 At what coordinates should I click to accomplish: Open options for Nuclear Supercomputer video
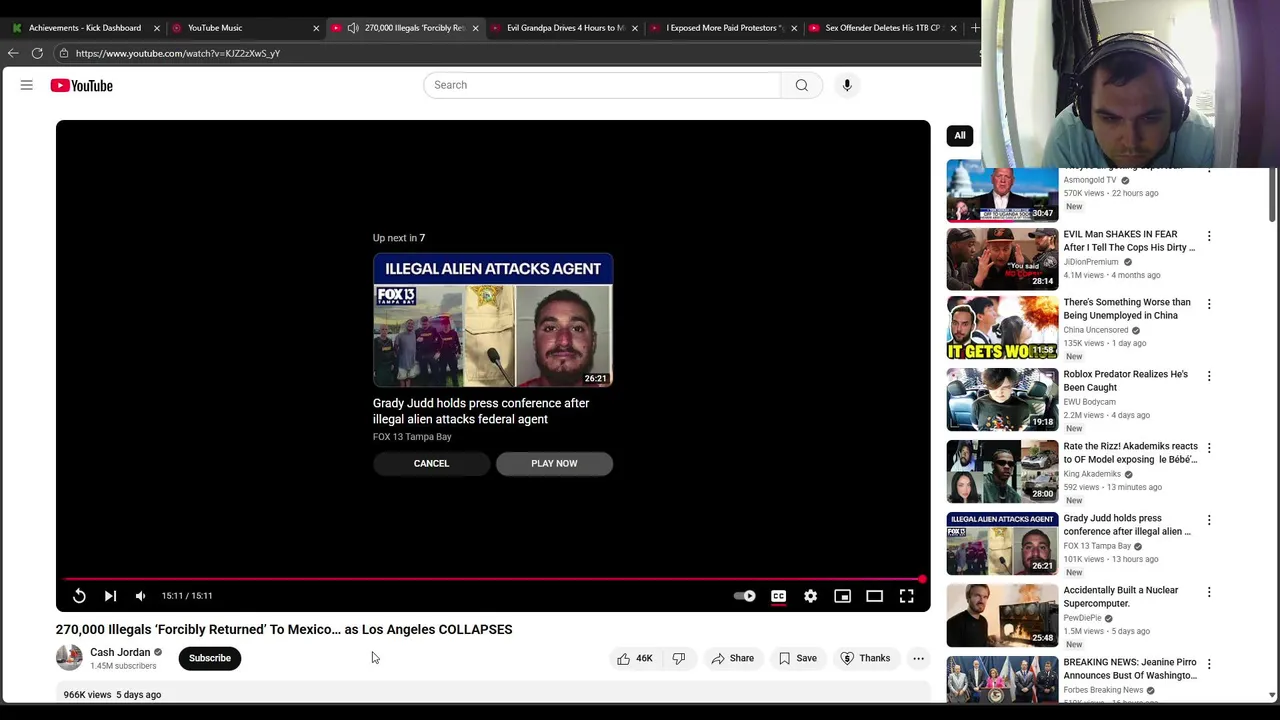pos(1209,592)
